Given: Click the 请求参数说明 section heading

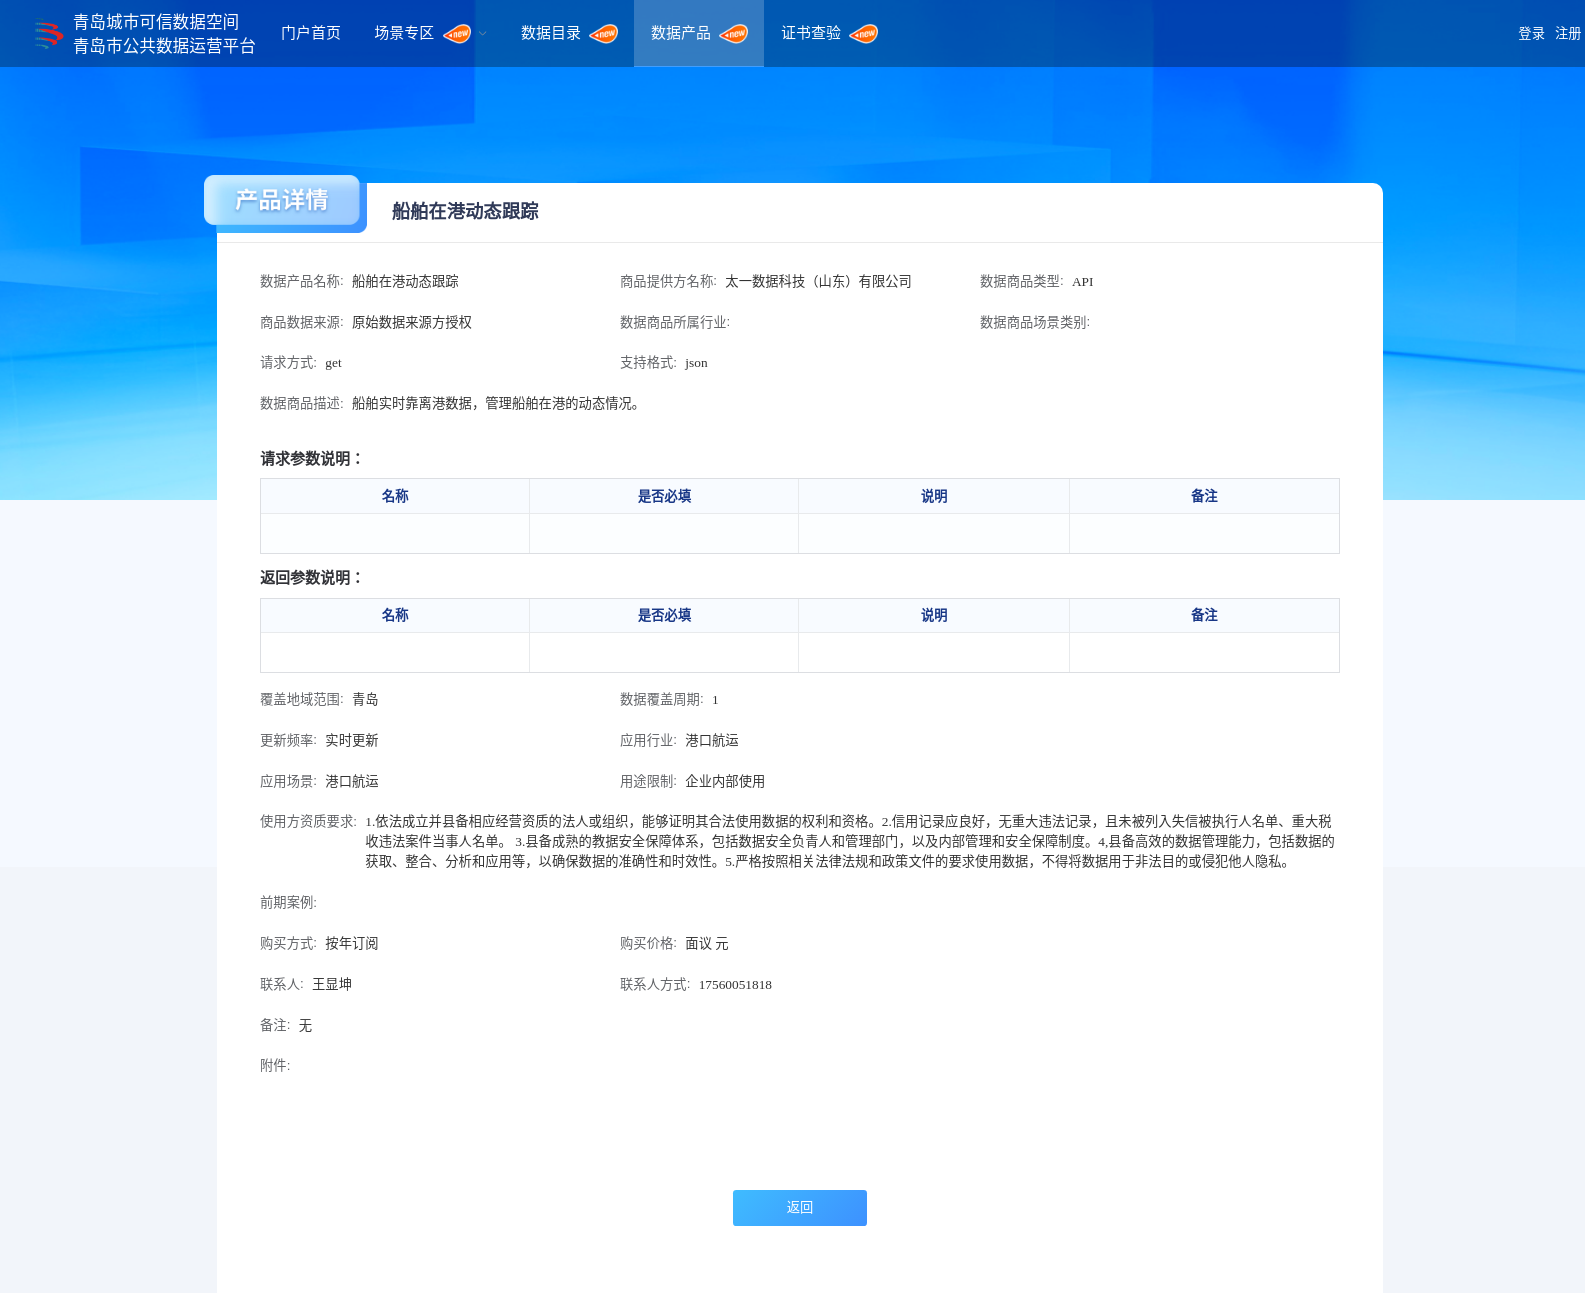Looking at the screenshot, I should pyautogui.click(x=312, y=459).
